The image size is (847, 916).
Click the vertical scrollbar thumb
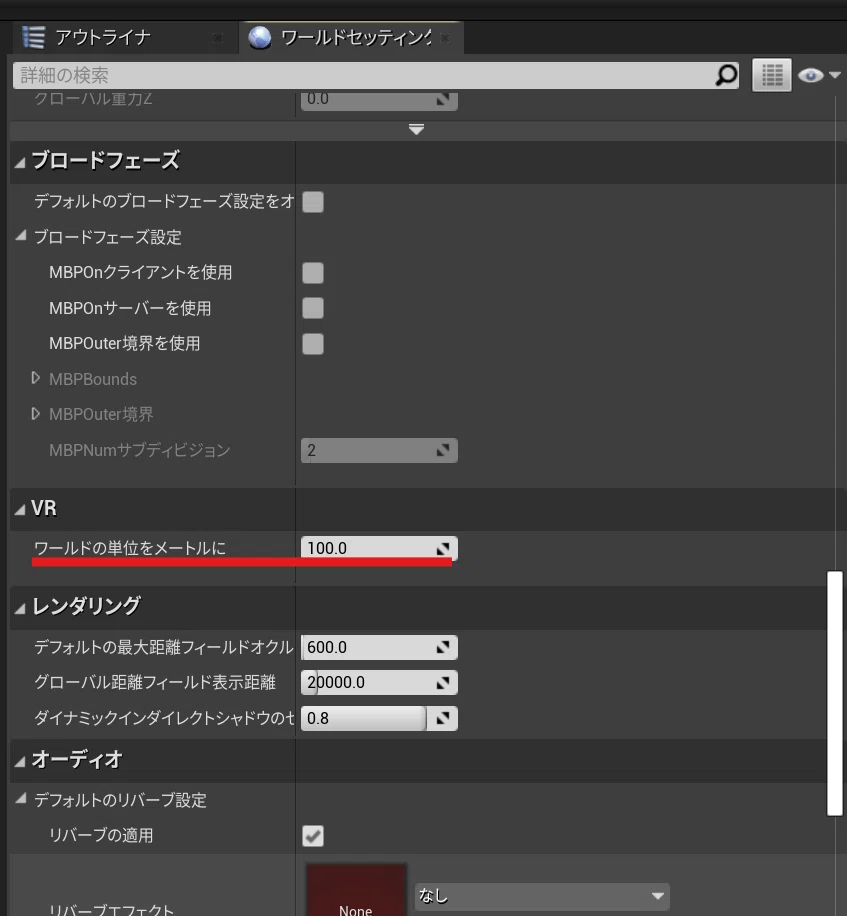pyautogui.click(x=835, y=693)
